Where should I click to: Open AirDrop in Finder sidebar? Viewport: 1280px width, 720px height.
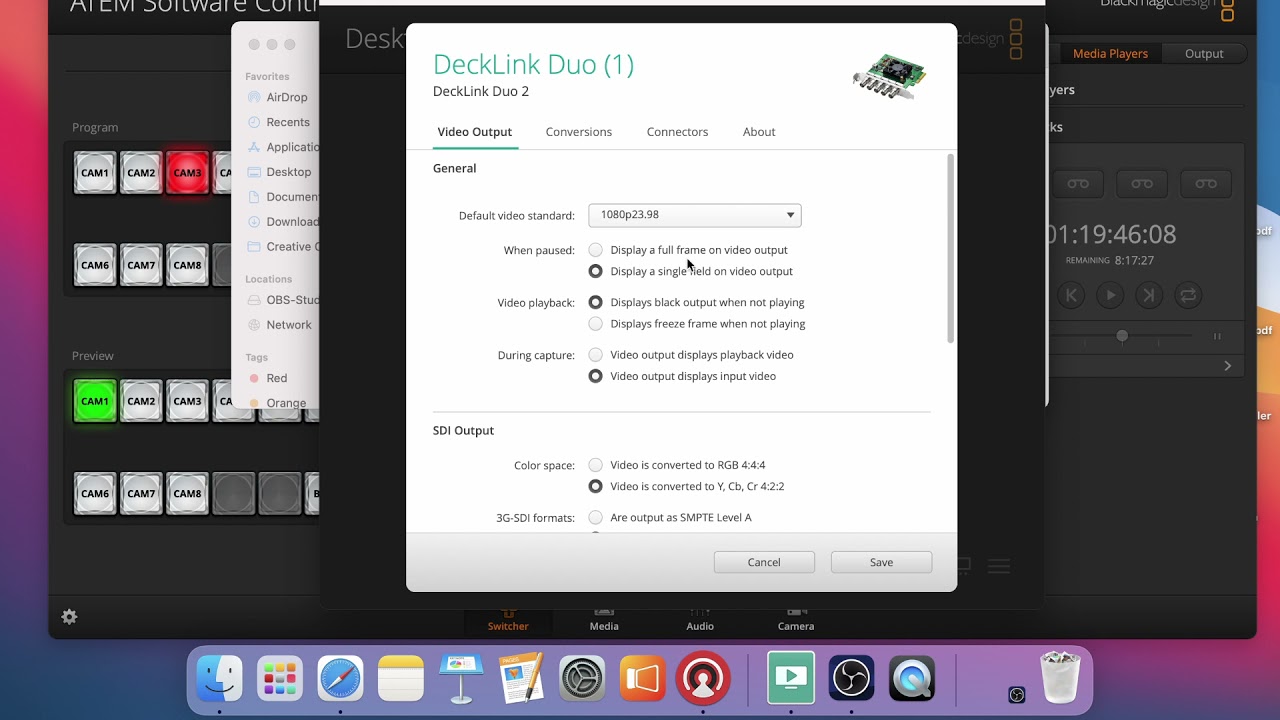point(277,97)
